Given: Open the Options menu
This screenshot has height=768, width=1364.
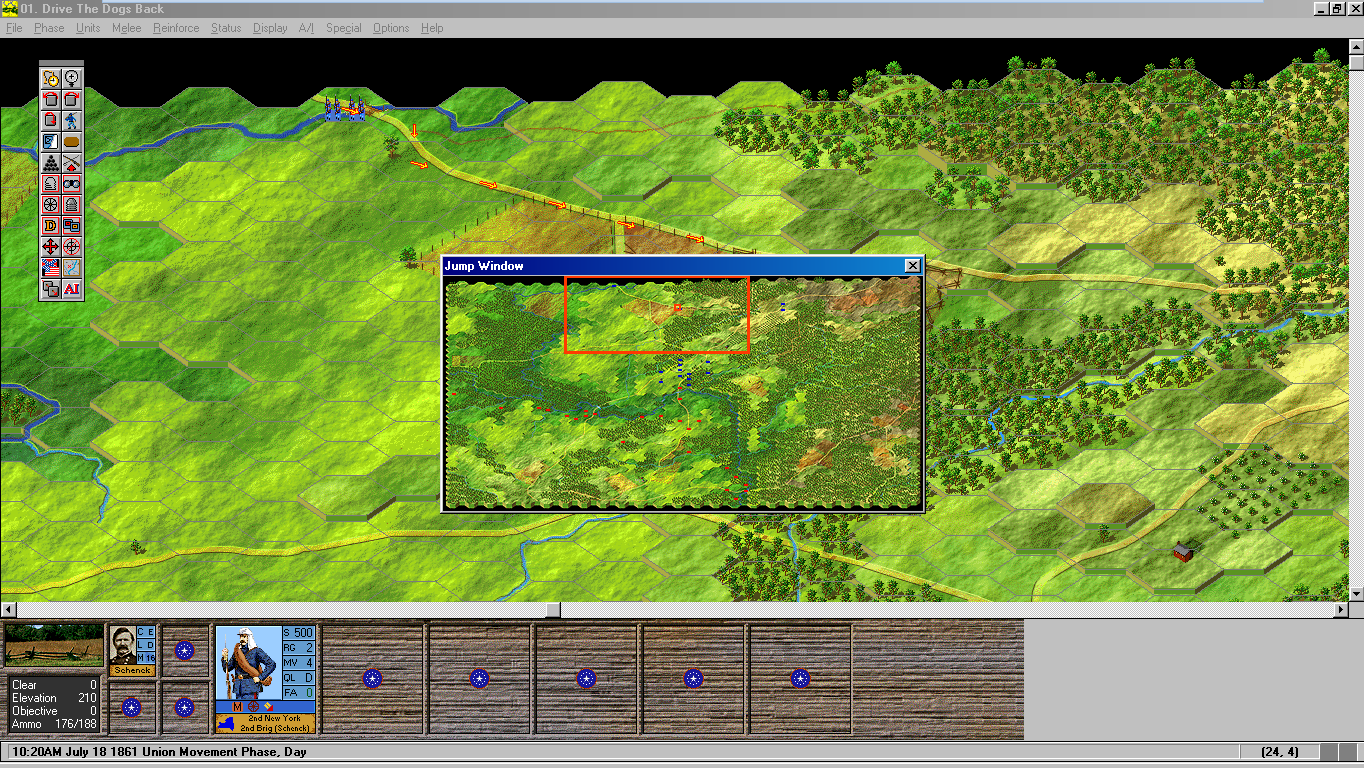Looking at the screenshot, I should (x=391, y=28).
